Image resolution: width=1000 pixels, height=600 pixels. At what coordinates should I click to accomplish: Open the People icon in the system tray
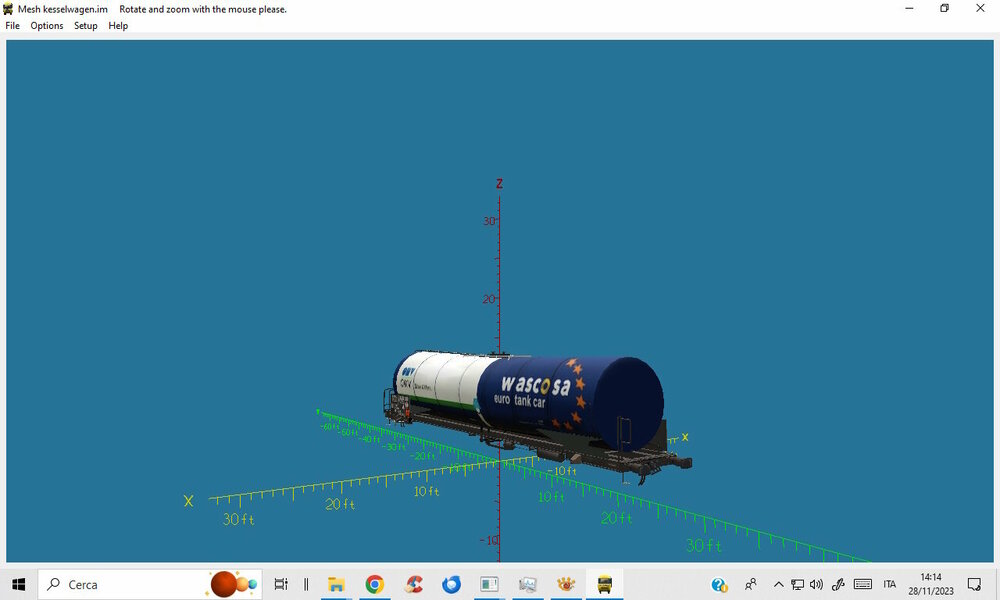coord(751,584)
